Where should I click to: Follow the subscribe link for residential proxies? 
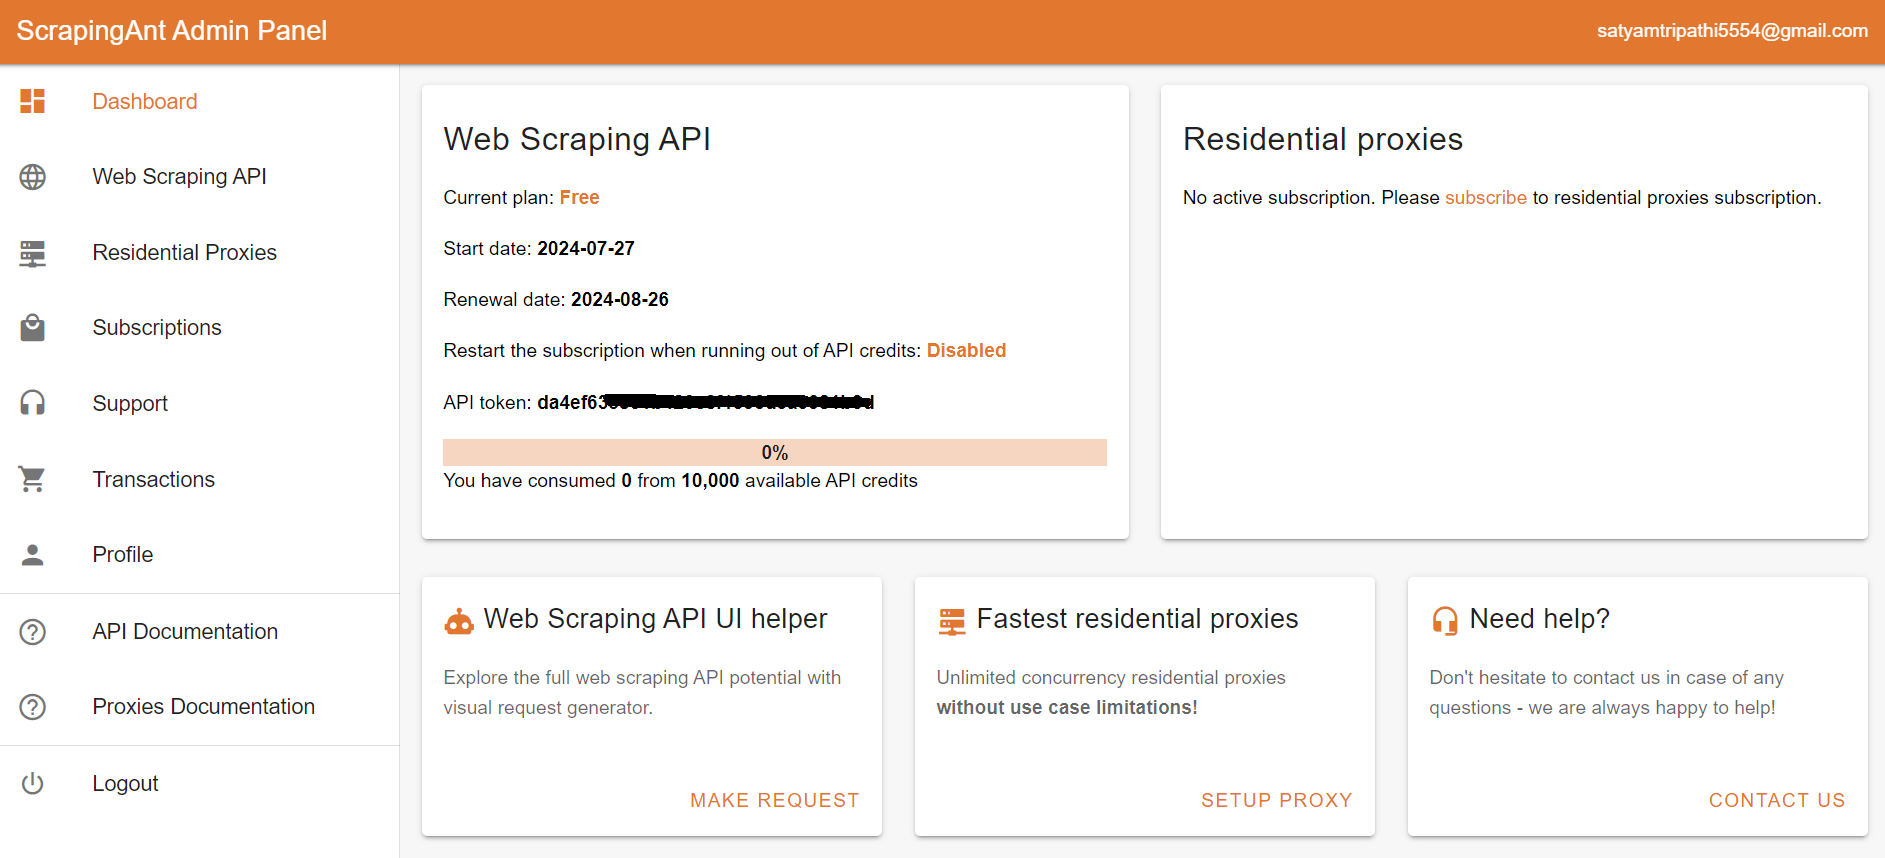click(1485, 198)
